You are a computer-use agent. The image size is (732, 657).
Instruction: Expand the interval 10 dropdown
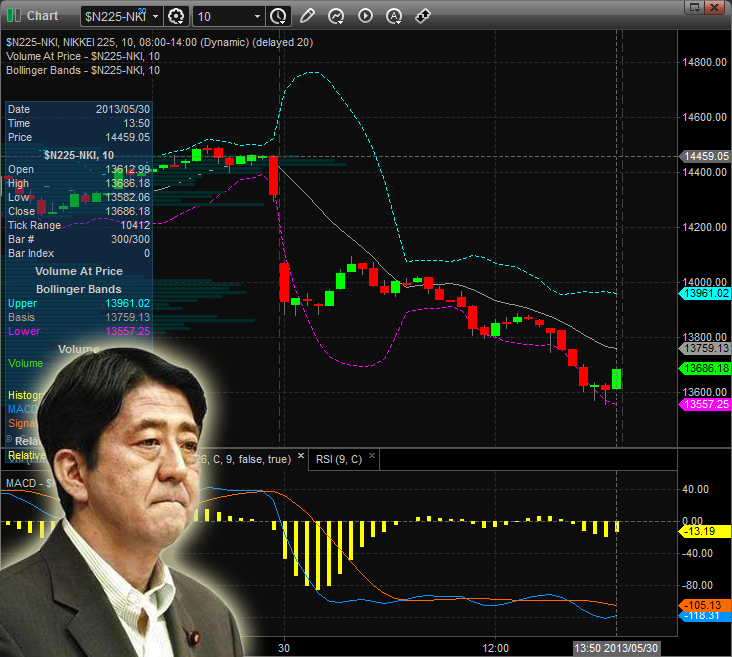[x=257, y=16]
